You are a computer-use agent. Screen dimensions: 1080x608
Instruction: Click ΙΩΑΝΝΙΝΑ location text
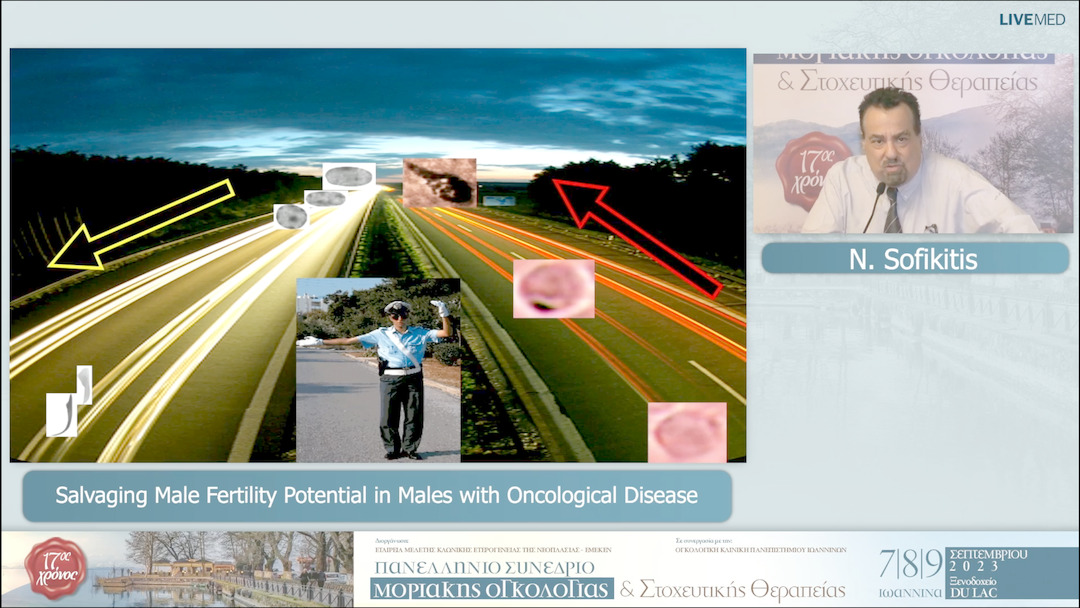pos(910,592)
